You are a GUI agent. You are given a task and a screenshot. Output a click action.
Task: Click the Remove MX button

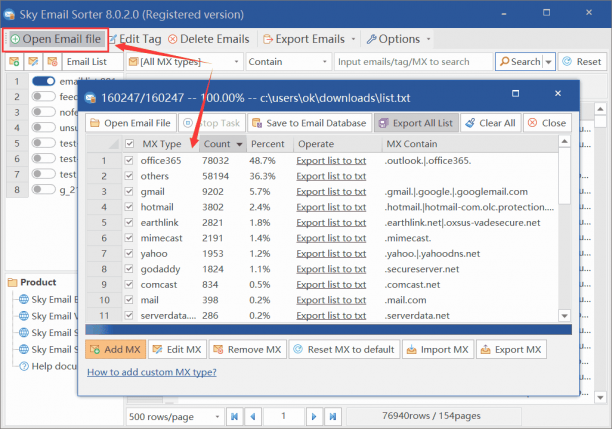(x=247, y=349)
